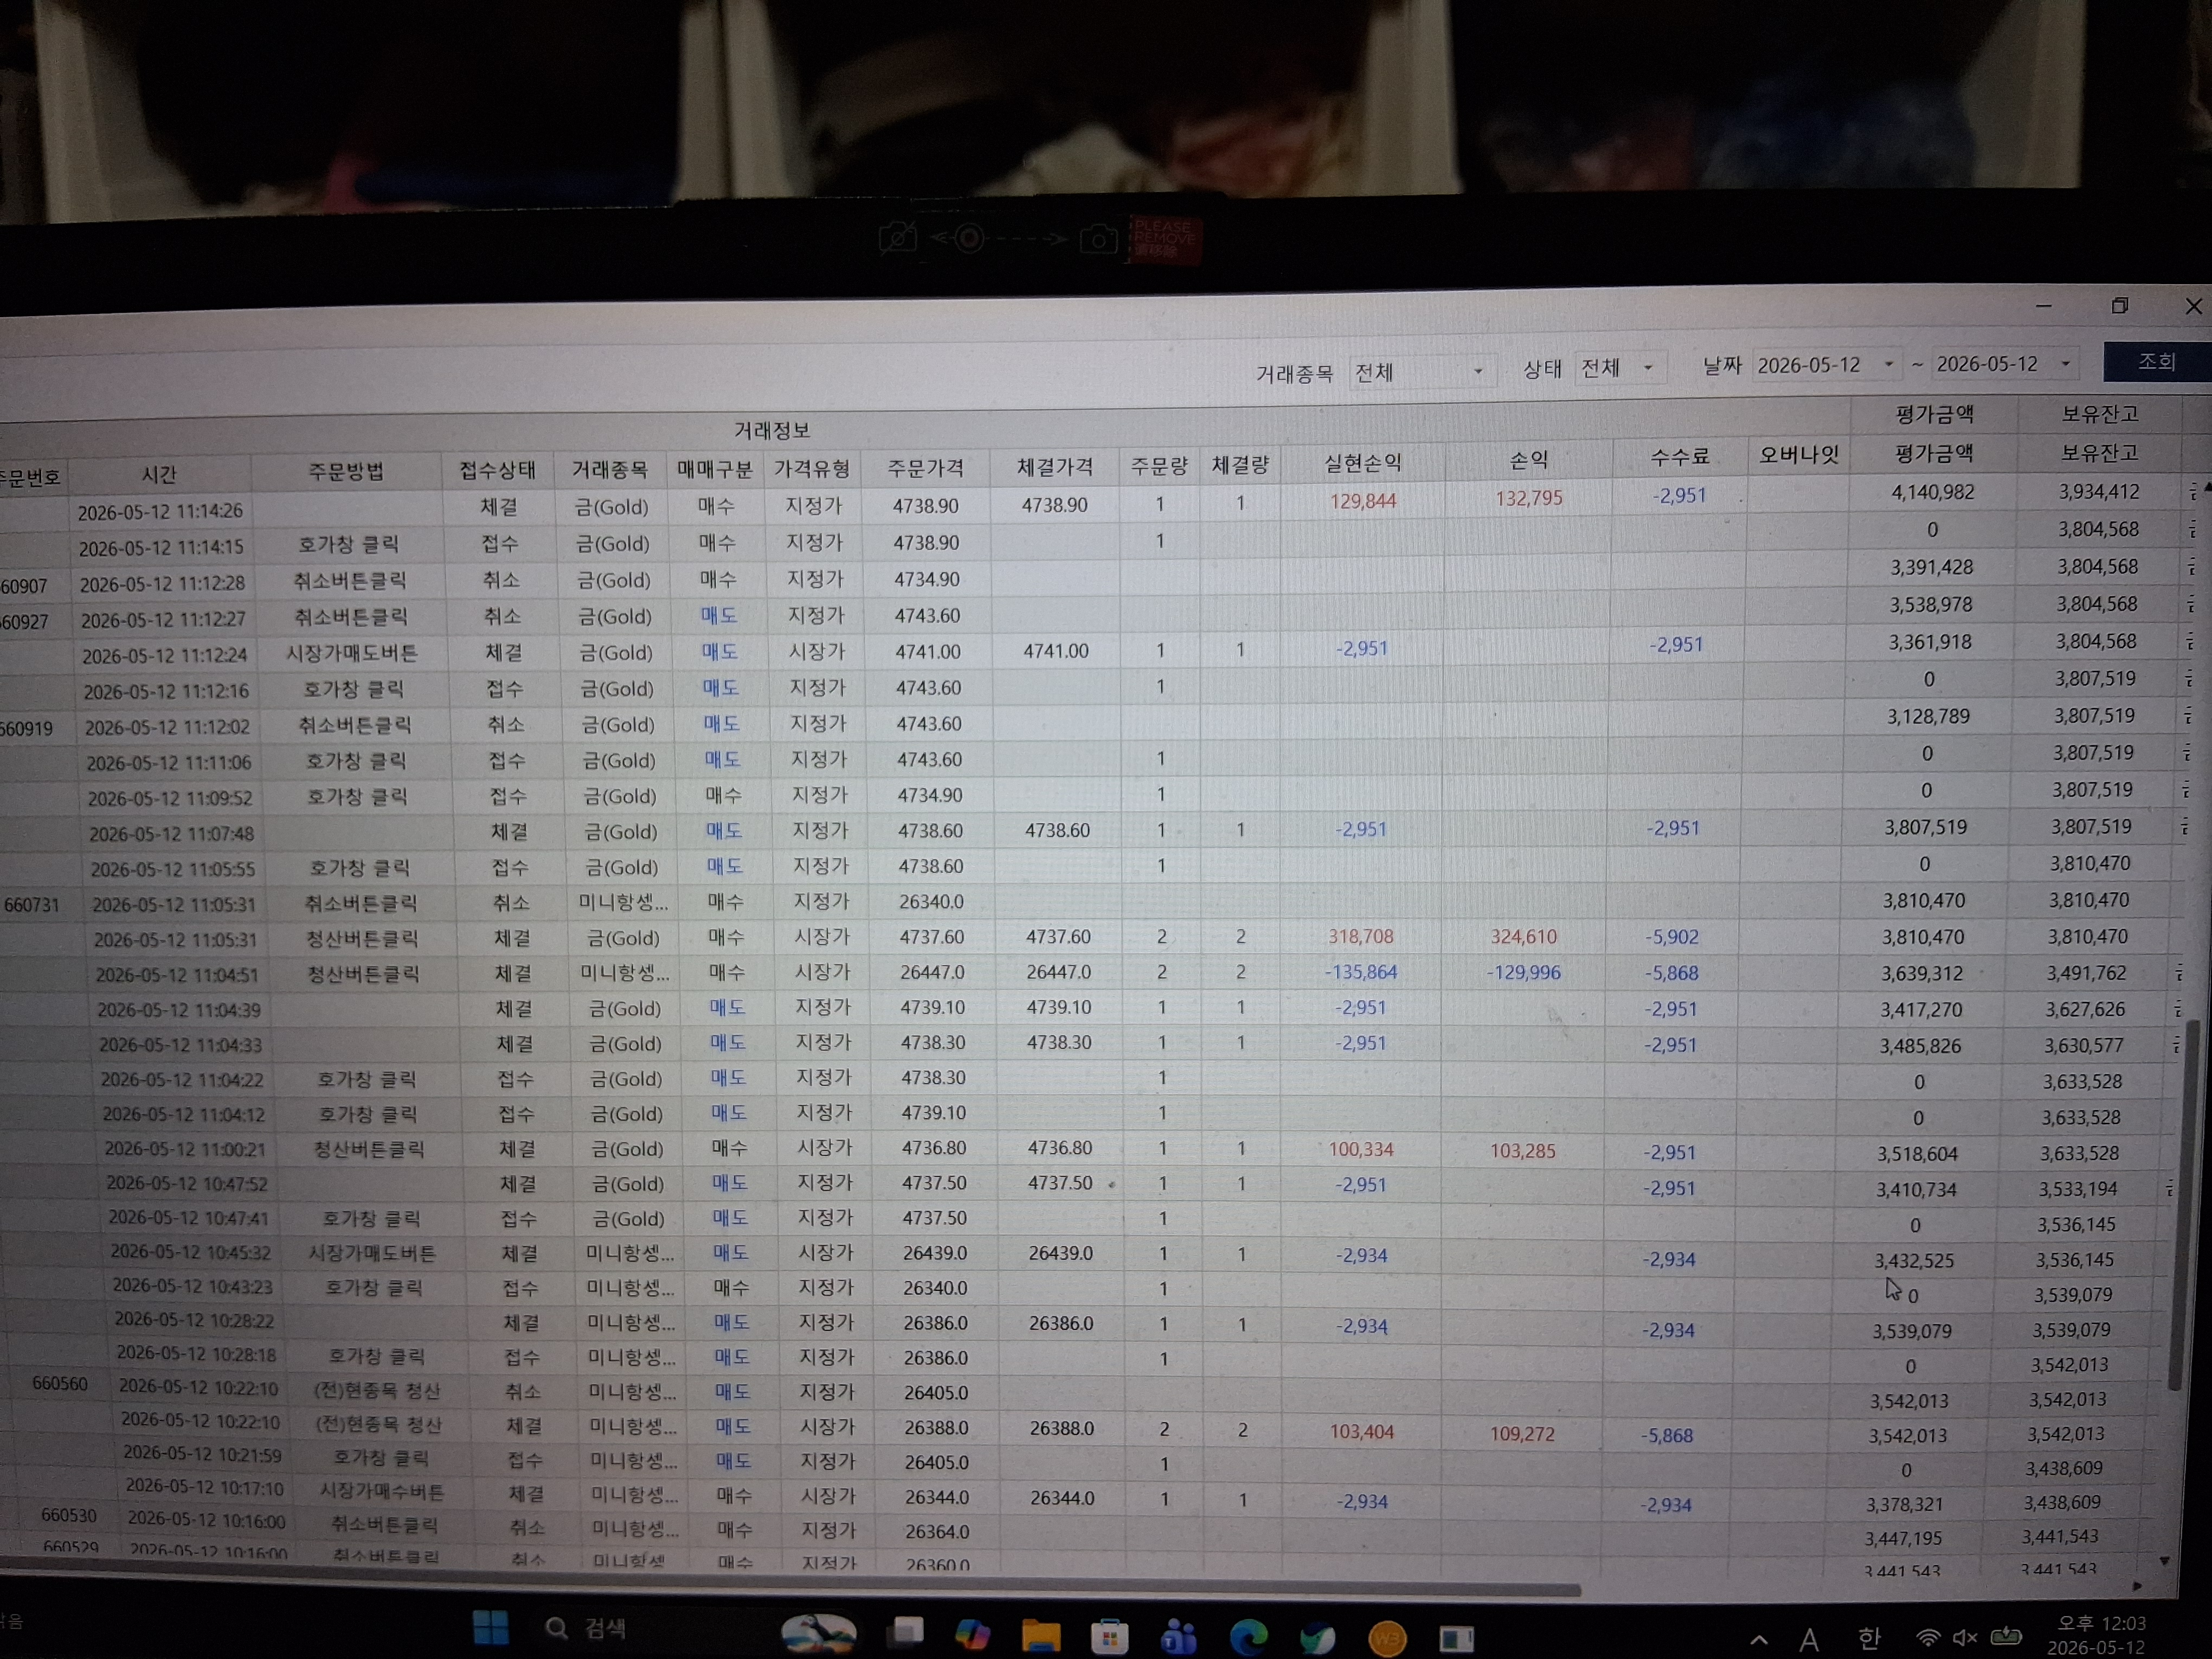
Task: Sort by the 주문방법 column header
Action: [346, 471]
